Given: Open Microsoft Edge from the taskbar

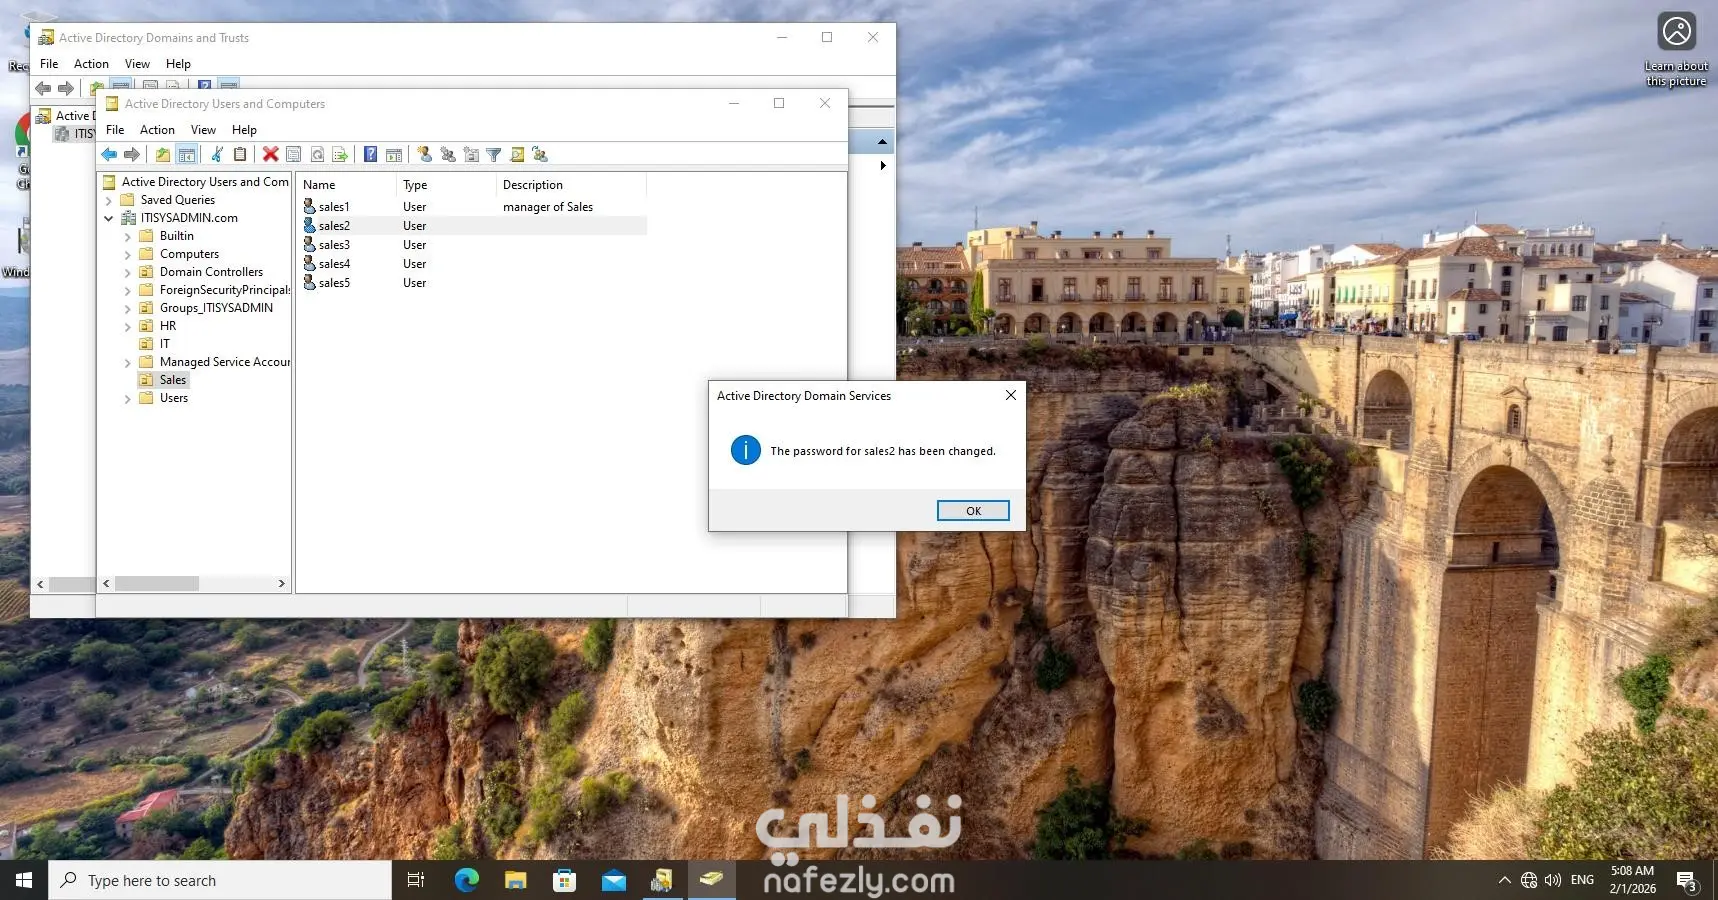Looking at the screenshot, I should tap(466, 880).
